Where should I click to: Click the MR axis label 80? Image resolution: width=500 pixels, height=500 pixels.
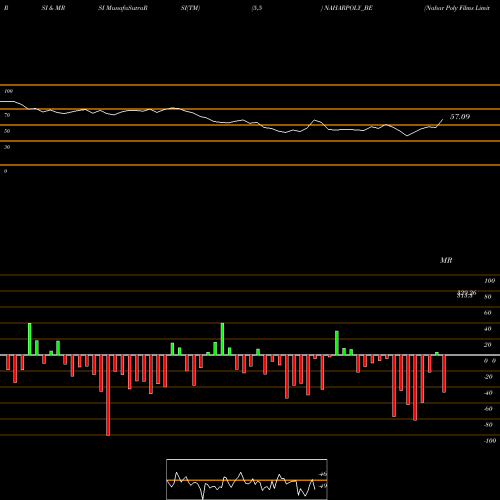[488, 297]
